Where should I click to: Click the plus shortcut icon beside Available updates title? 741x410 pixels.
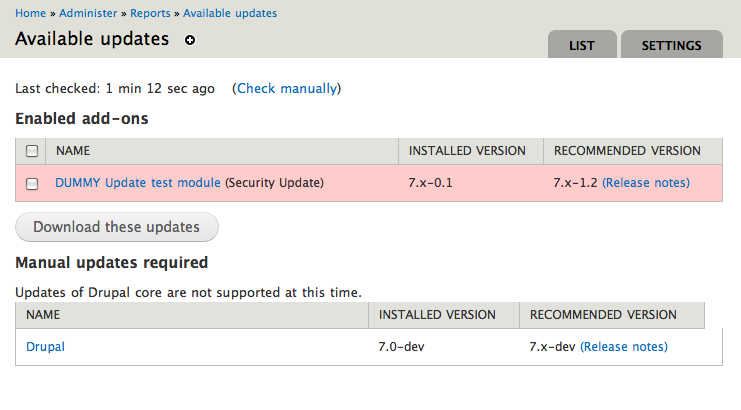click(191, 40)
